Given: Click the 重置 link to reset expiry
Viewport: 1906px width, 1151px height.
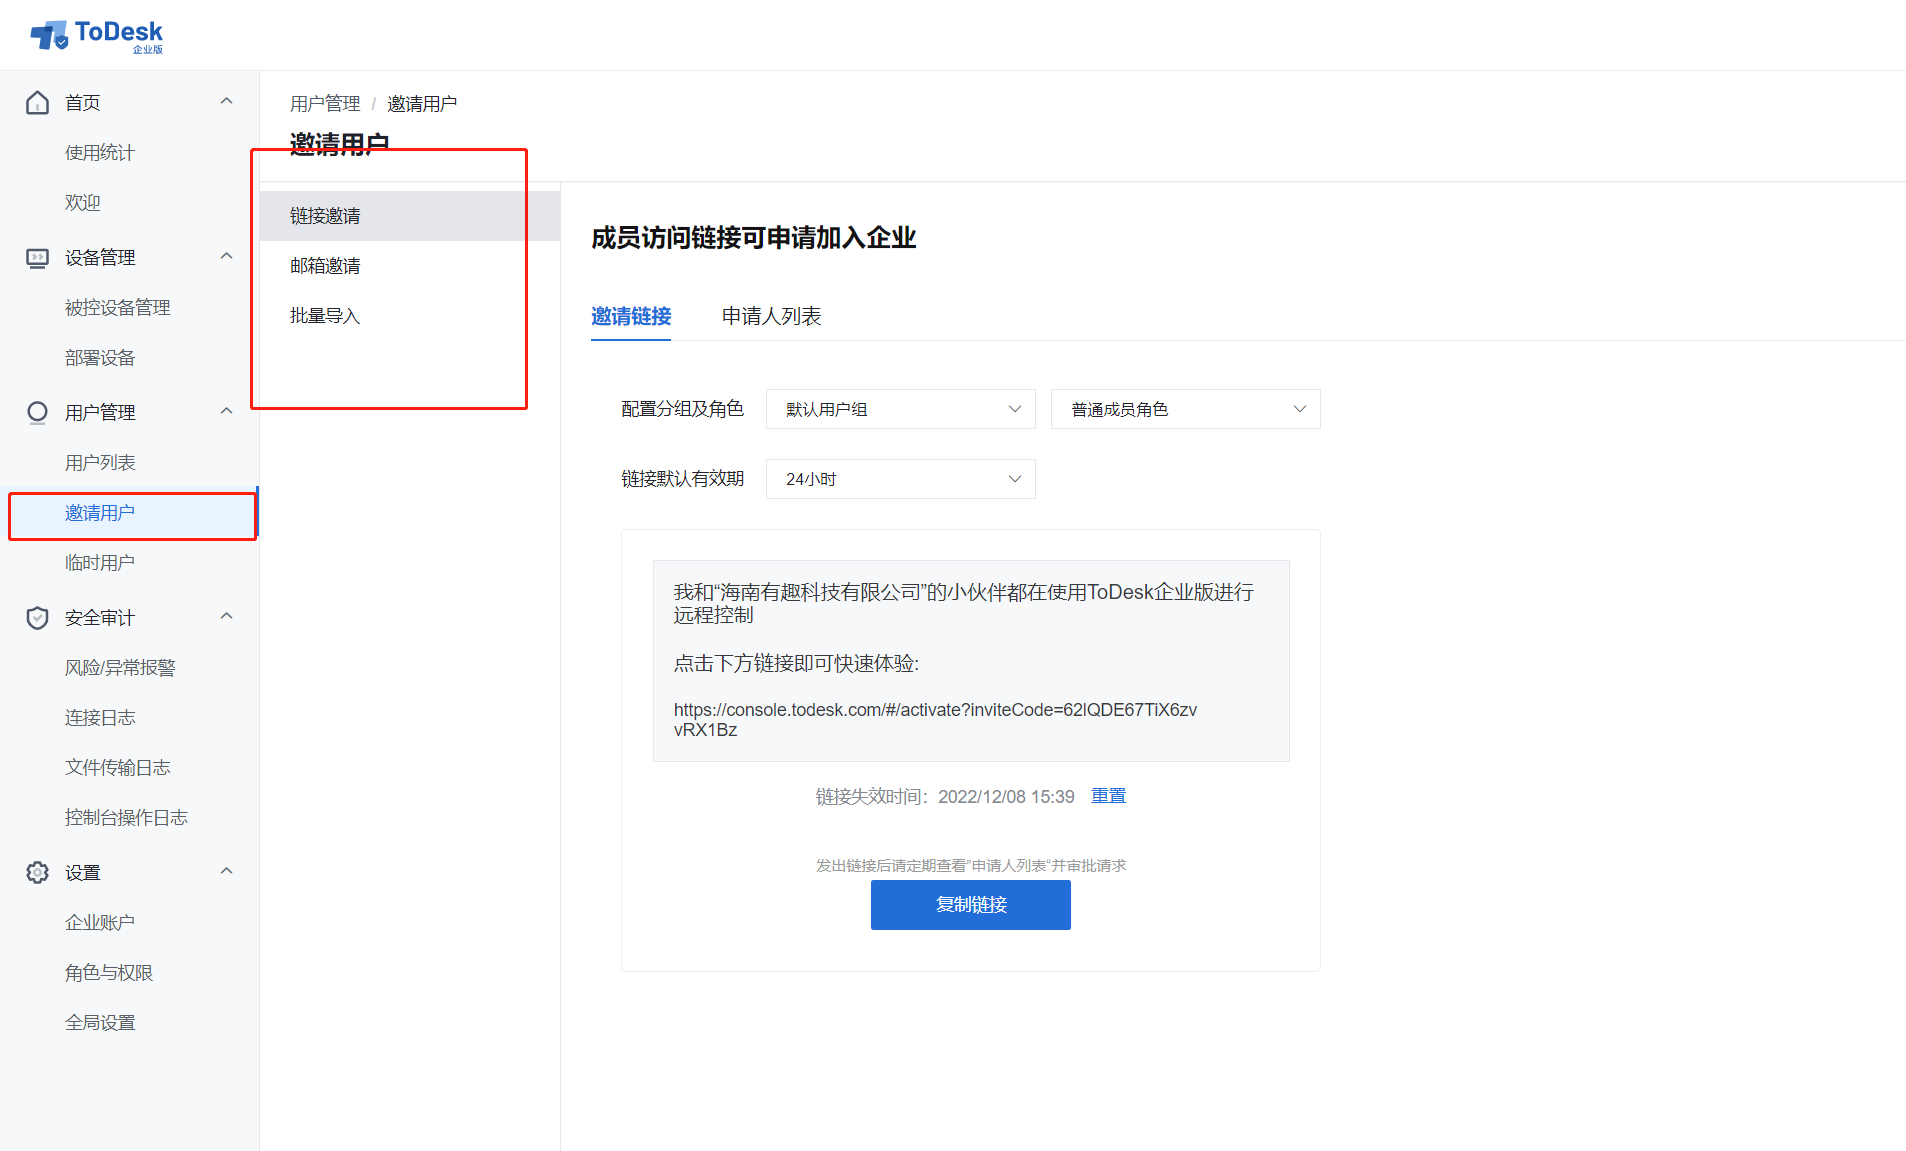Looking at the screenshot, I should pyautogui.click(x=1108, y=796).
